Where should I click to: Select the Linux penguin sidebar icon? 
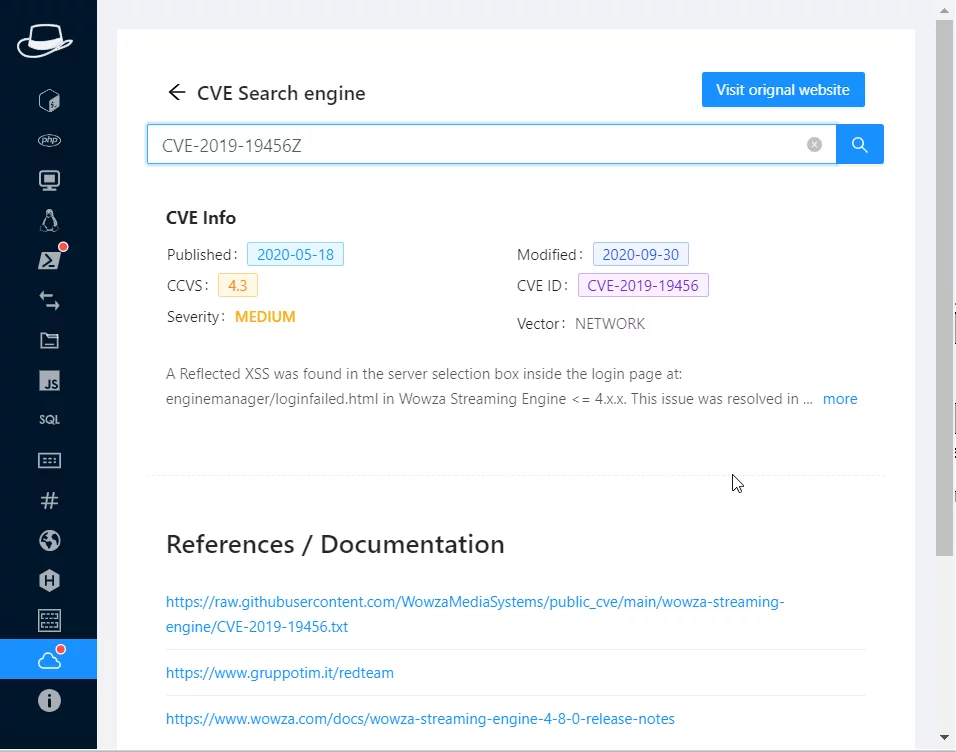coord(49,220)
